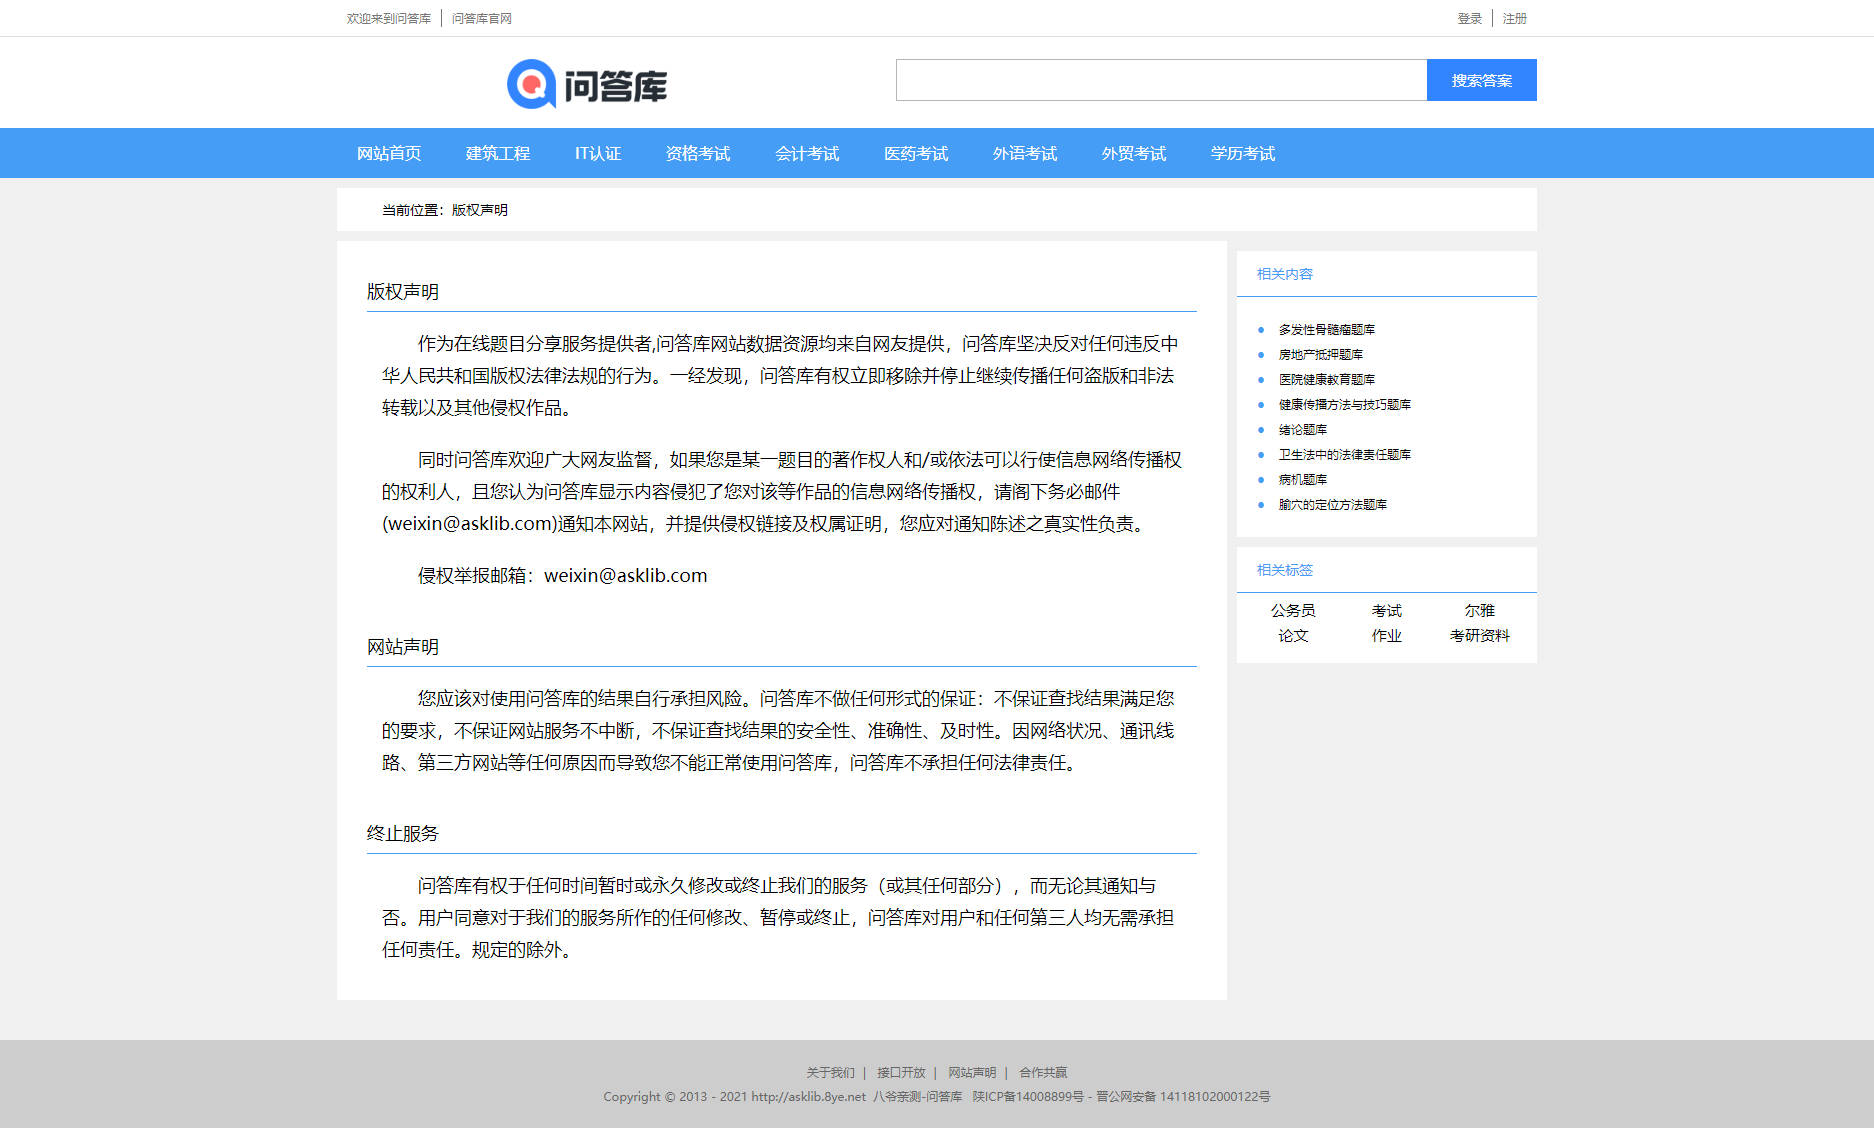Click the 相关内容 panel heading

point(1285,274)
